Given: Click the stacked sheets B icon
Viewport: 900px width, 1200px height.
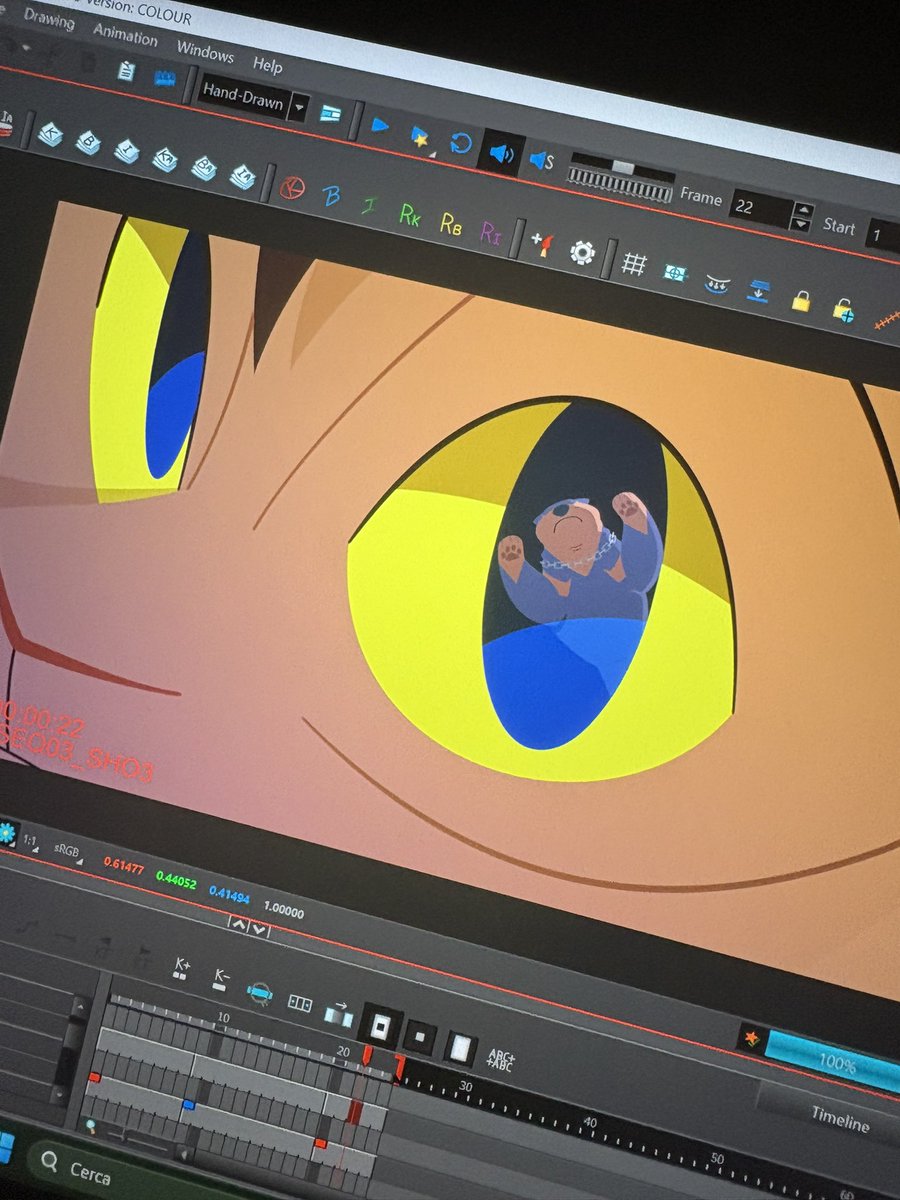Looking at the screenshot, I should [x=88, y=142].
